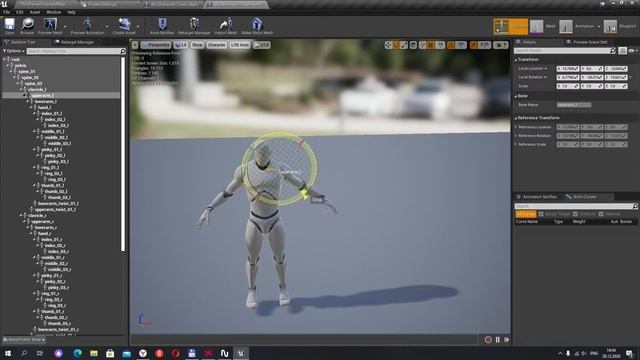Open the Asset menu
The height and width of the screenshot is (360, 640).
[x=35, y=12]
